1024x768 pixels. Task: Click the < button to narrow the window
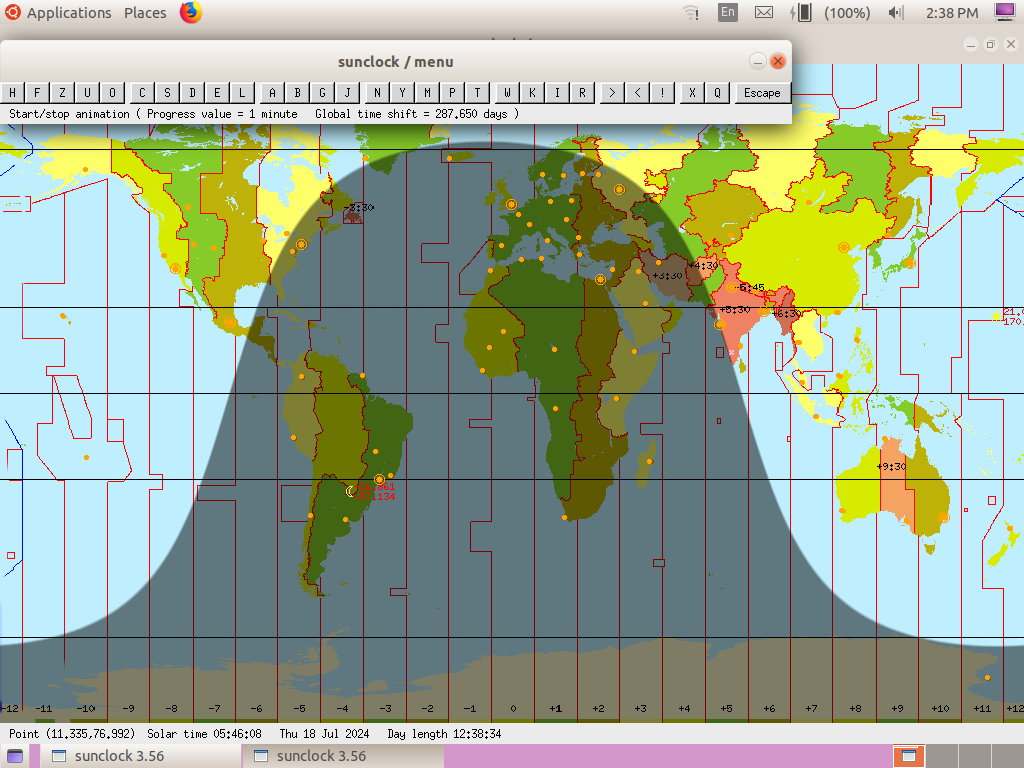(x=637, y=93)
